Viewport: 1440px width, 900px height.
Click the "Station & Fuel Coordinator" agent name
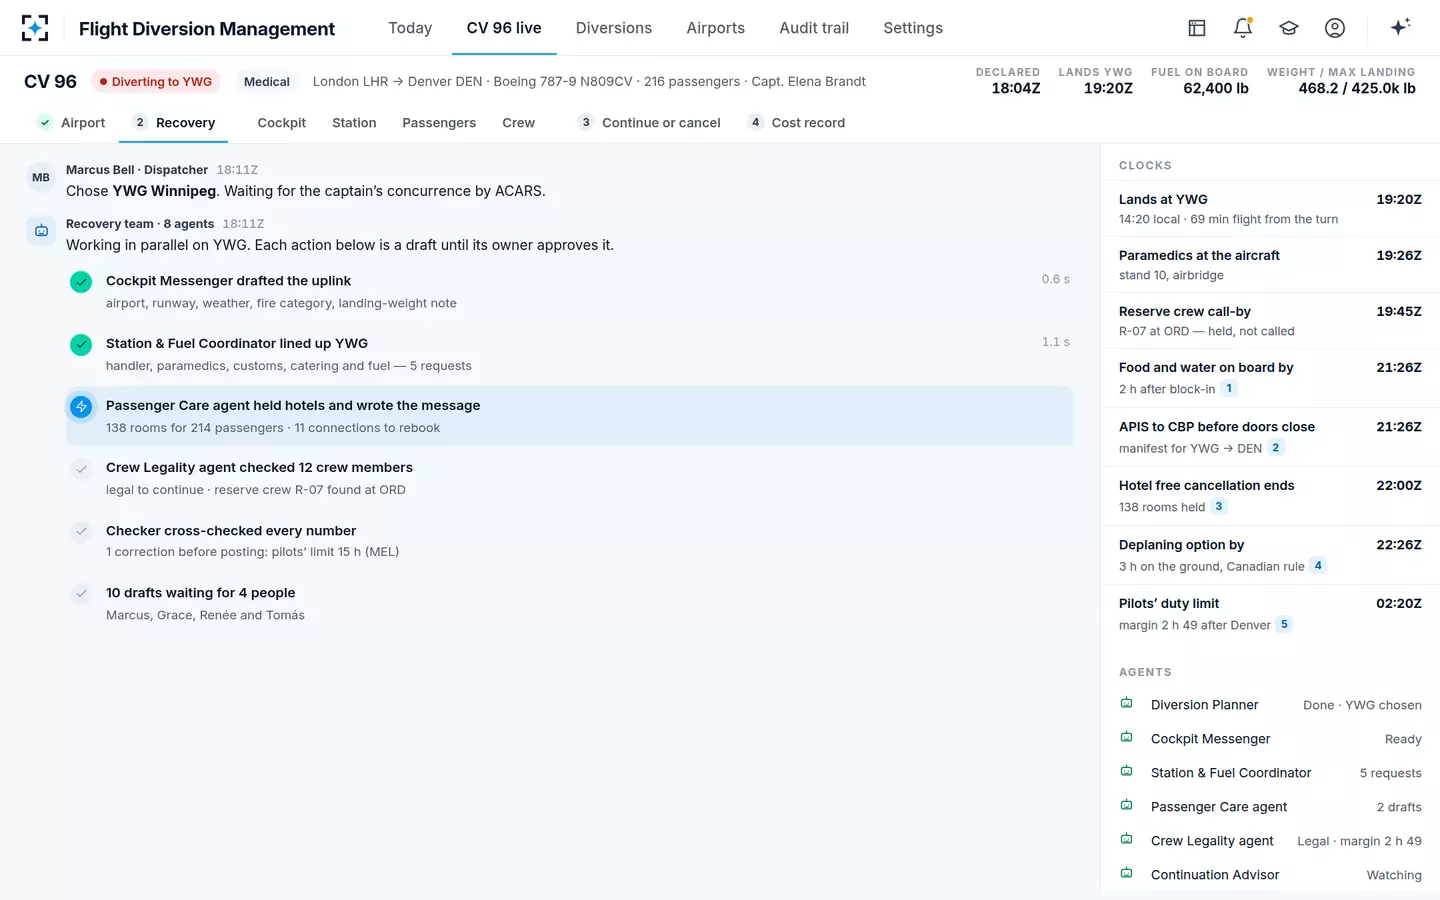[1231, 773]
